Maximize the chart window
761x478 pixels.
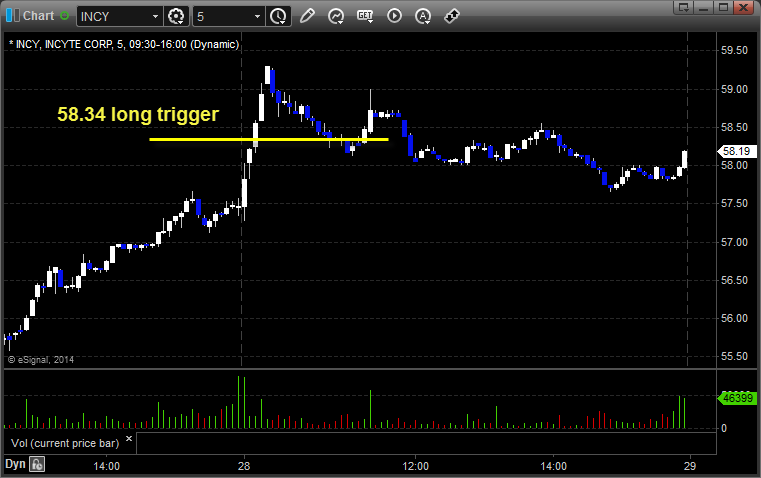pyautogui.click(x=724, y=7)
